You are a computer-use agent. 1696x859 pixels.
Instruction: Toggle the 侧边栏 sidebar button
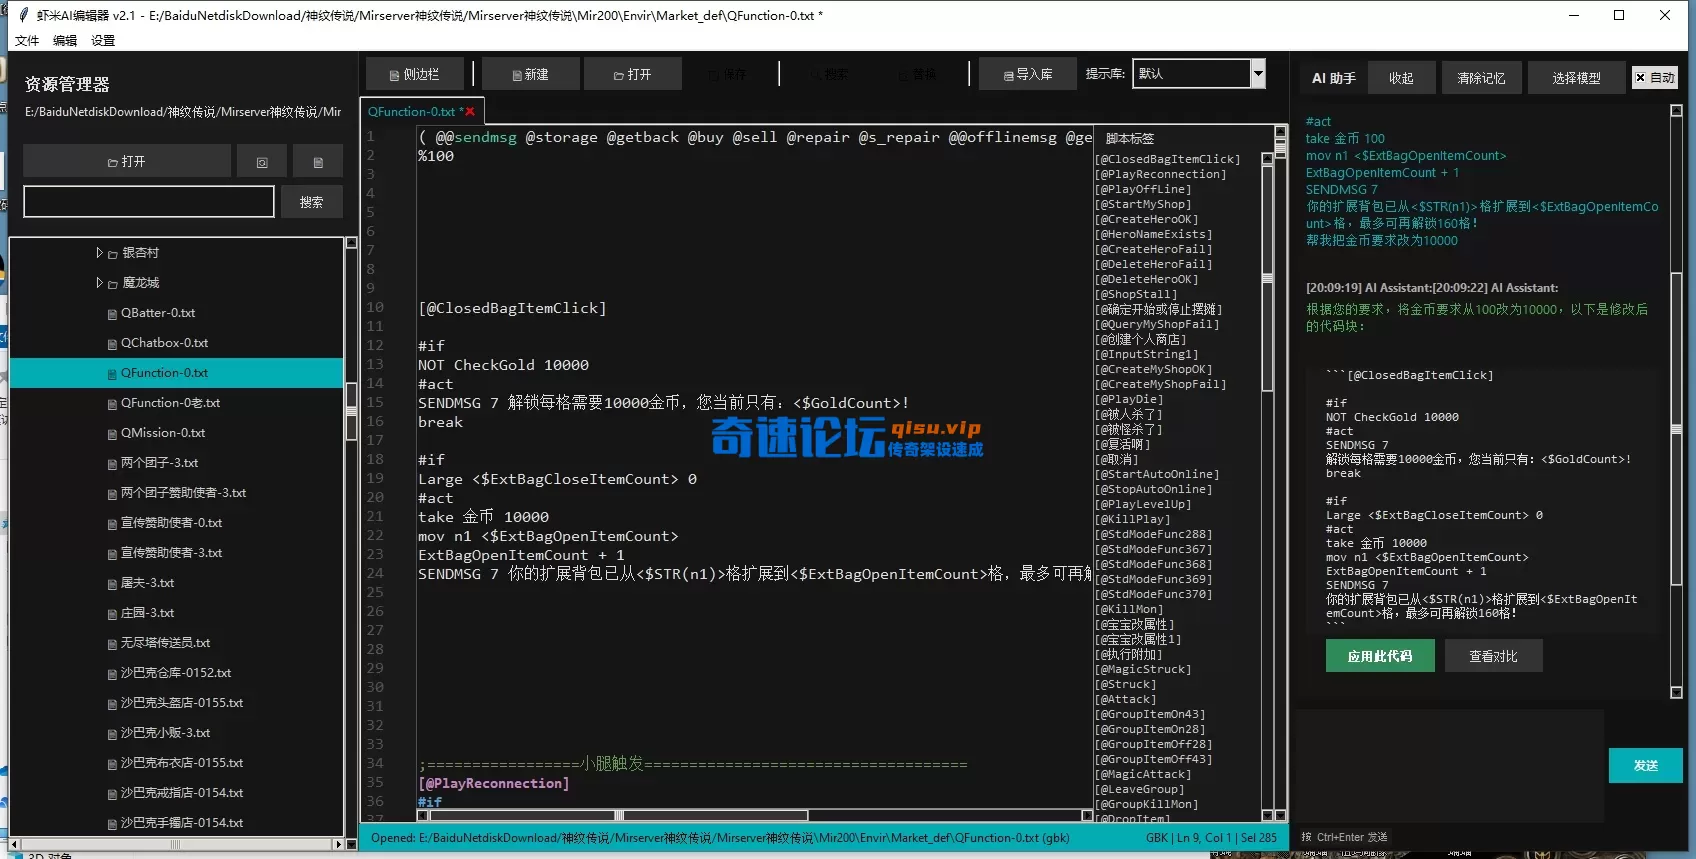[x=415, y=74]
